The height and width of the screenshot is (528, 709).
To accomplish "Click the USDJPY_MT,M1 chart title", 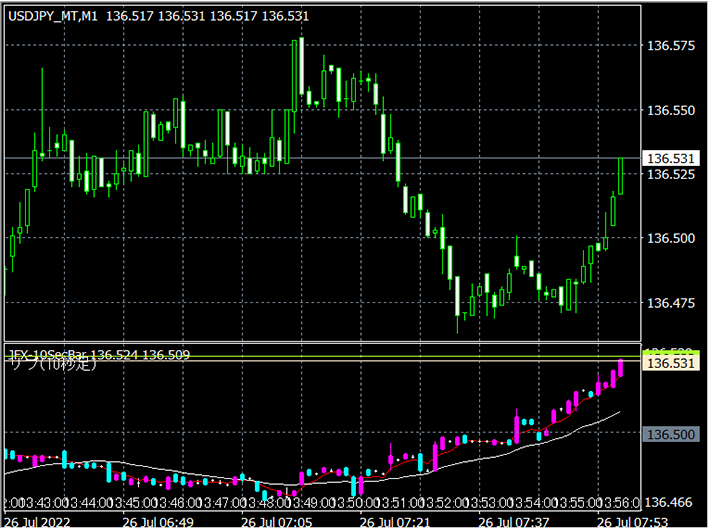I will [x=52, y=16].
